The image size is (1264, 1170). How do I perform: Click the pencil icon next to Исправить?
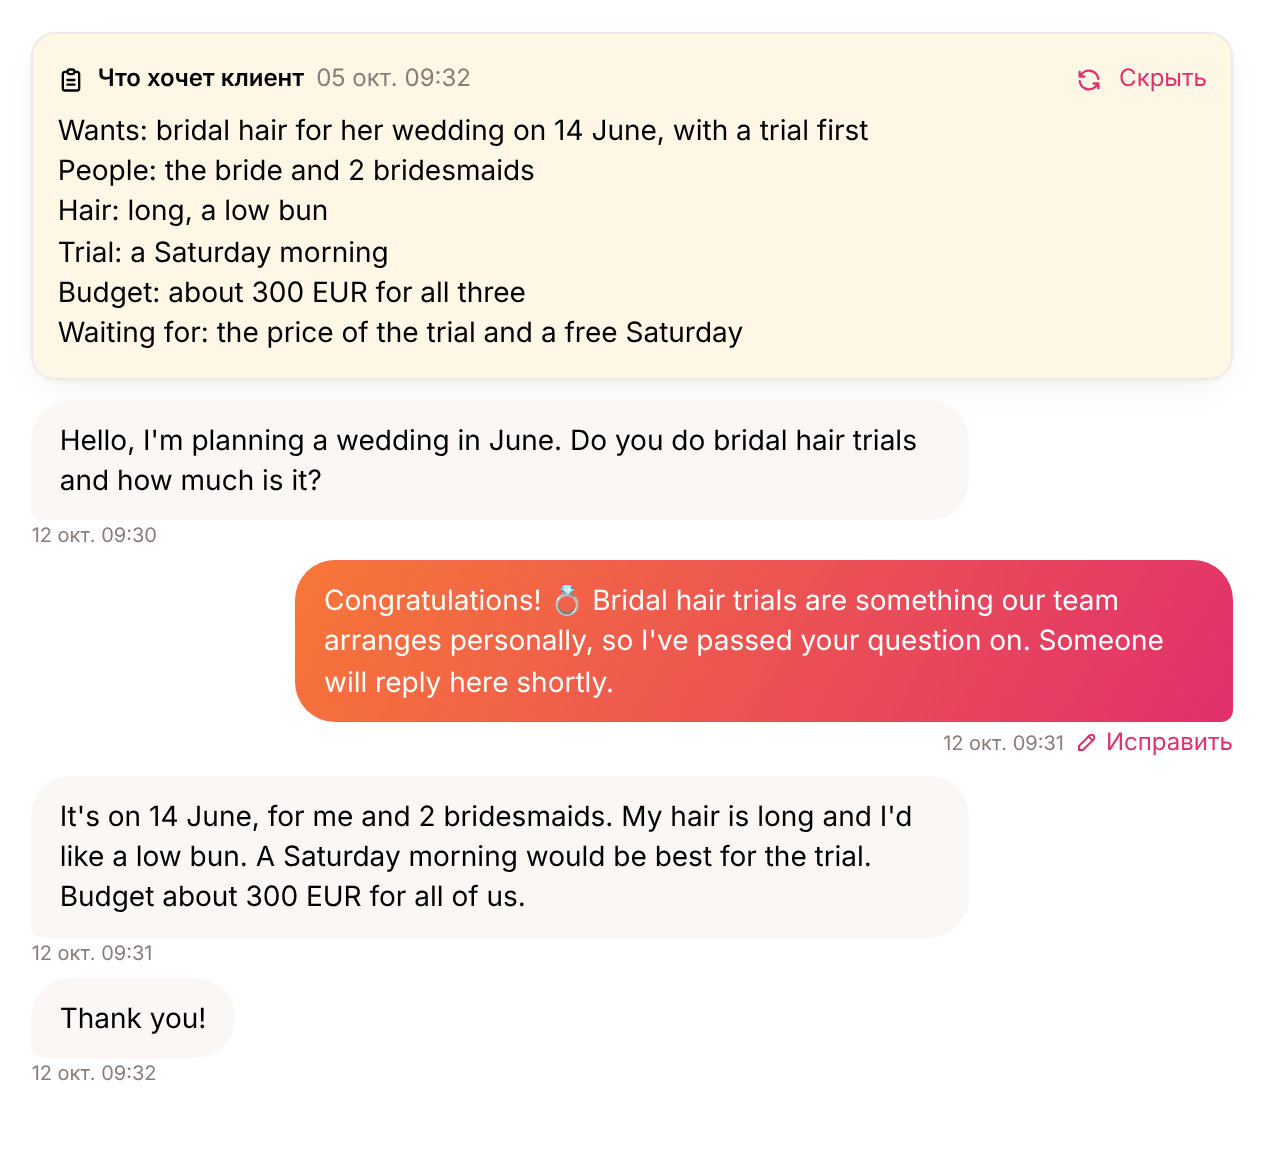coord(1087,742)
